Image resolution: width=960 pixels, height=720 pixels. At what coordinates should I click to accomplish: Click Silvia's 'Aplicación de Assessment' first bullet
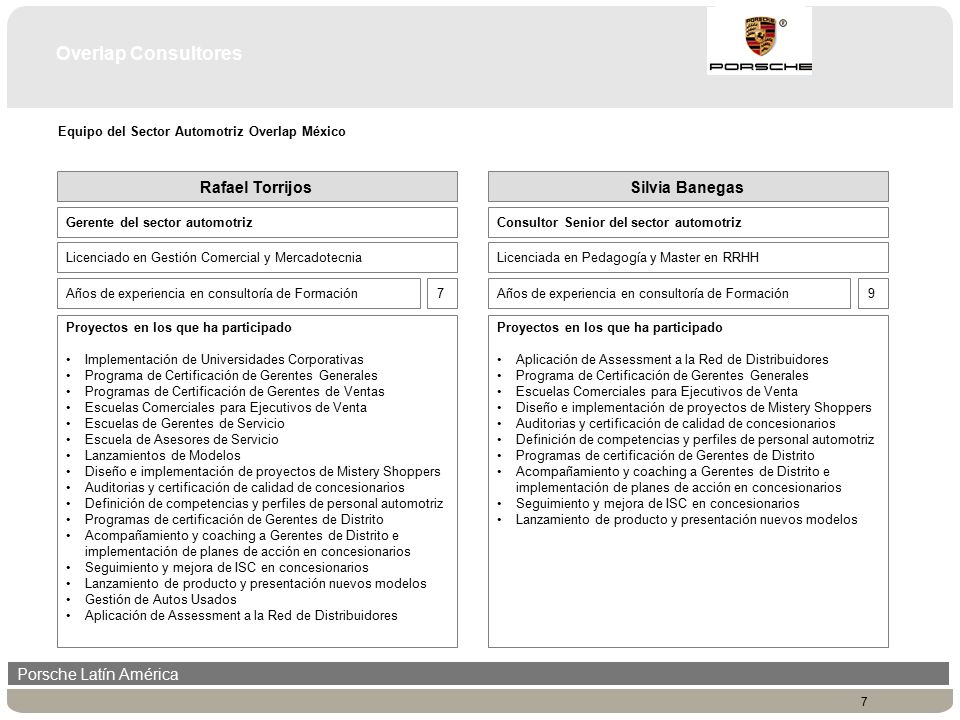(672, 359)
